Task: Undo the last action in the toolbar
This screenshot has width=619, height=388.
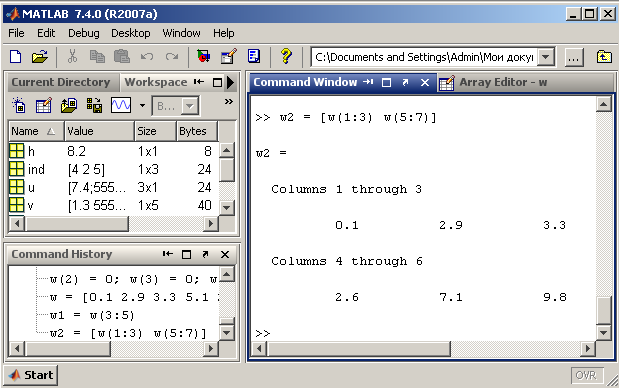Action: 147,57
